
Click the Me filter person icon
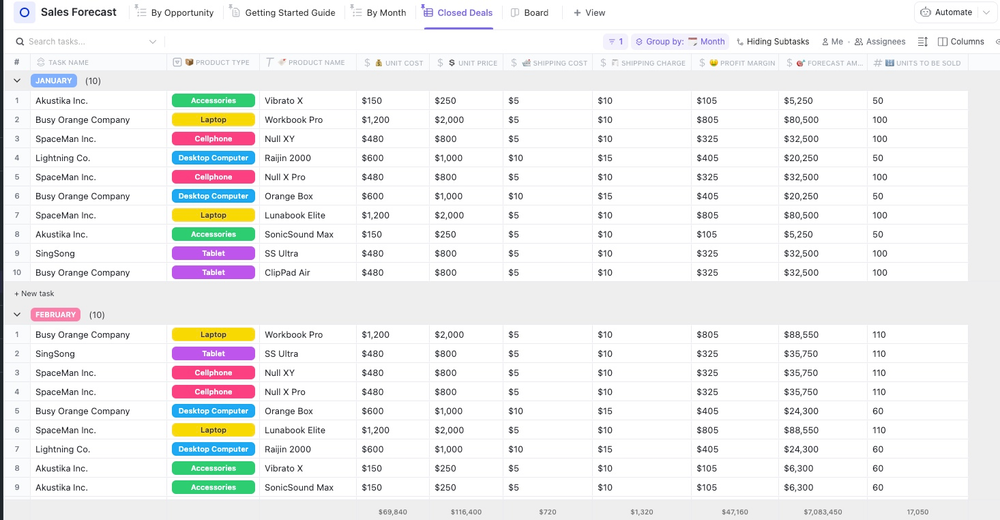click(826, 42)
